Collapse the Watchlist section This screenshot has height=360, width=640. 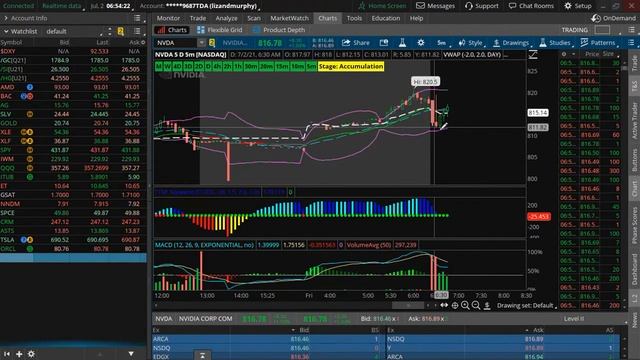6,31
